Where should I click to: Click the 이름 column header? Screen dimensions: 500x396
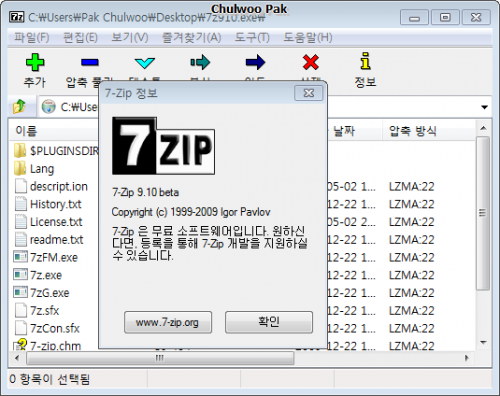(26, 131)
